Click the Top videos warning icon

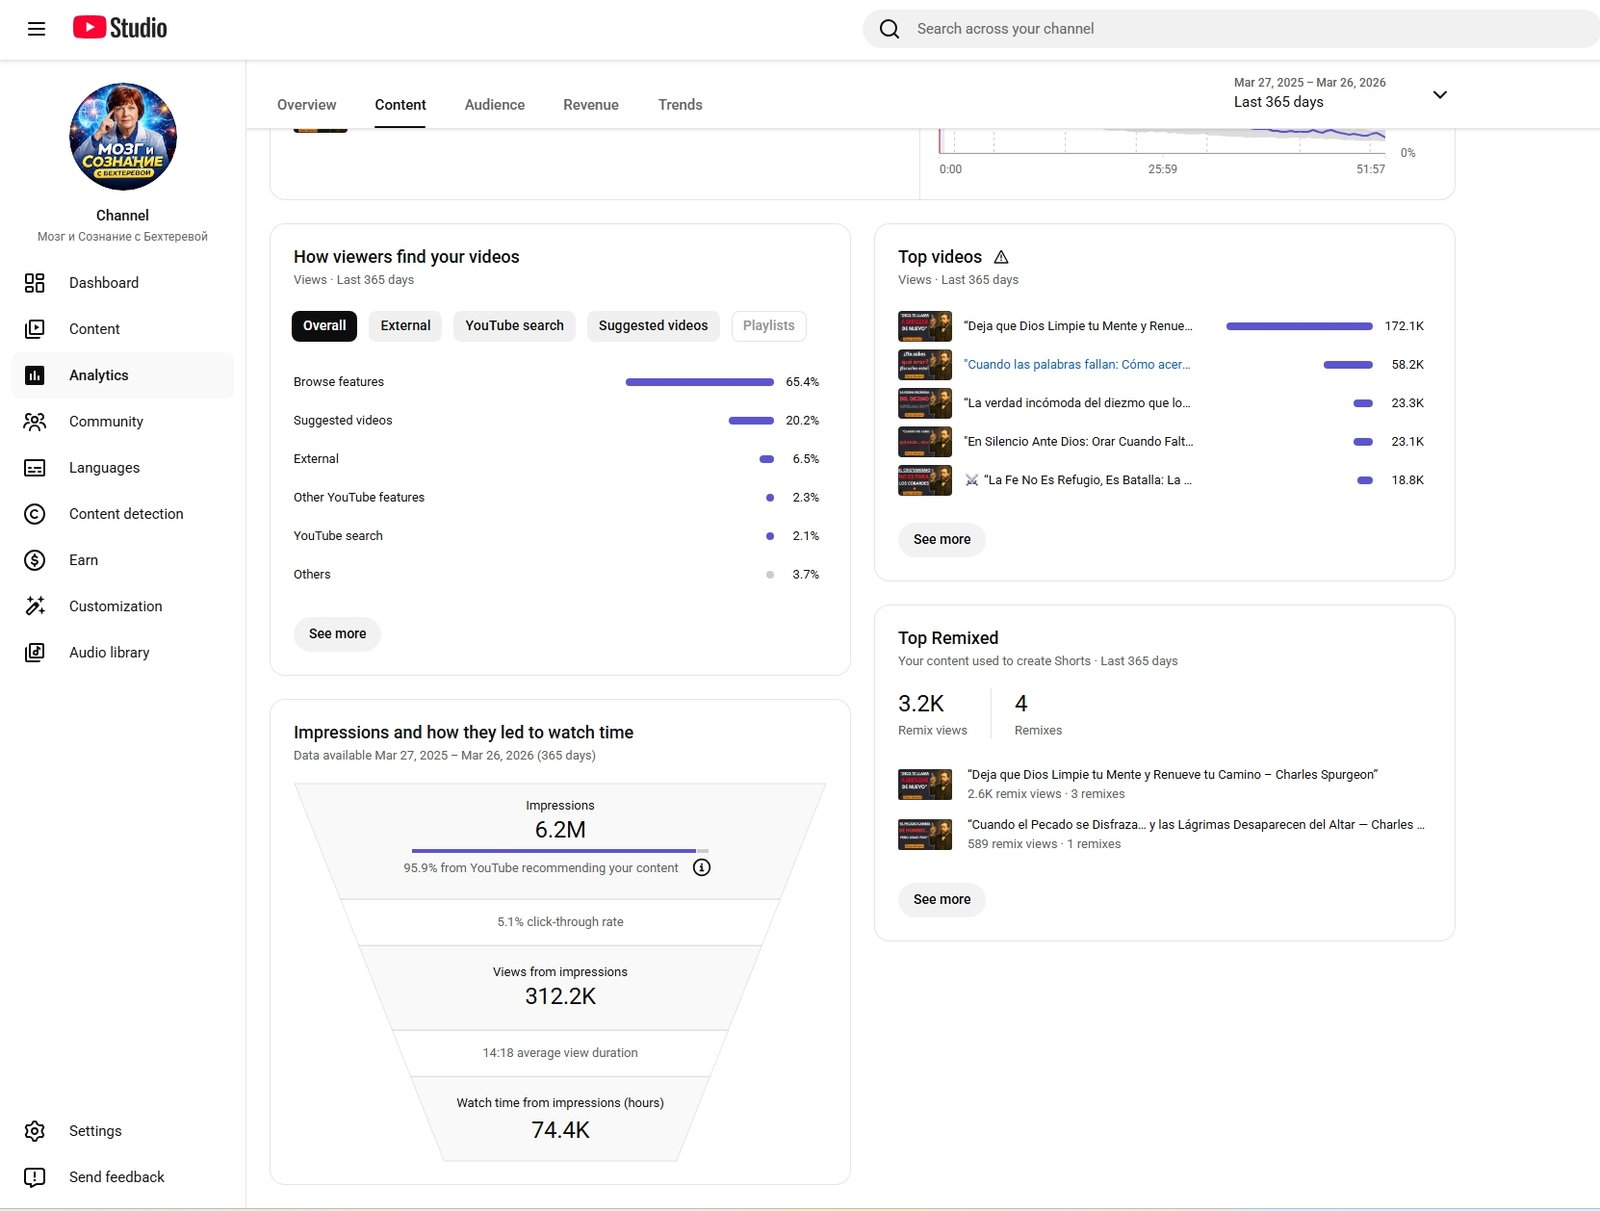[1001, 257]
